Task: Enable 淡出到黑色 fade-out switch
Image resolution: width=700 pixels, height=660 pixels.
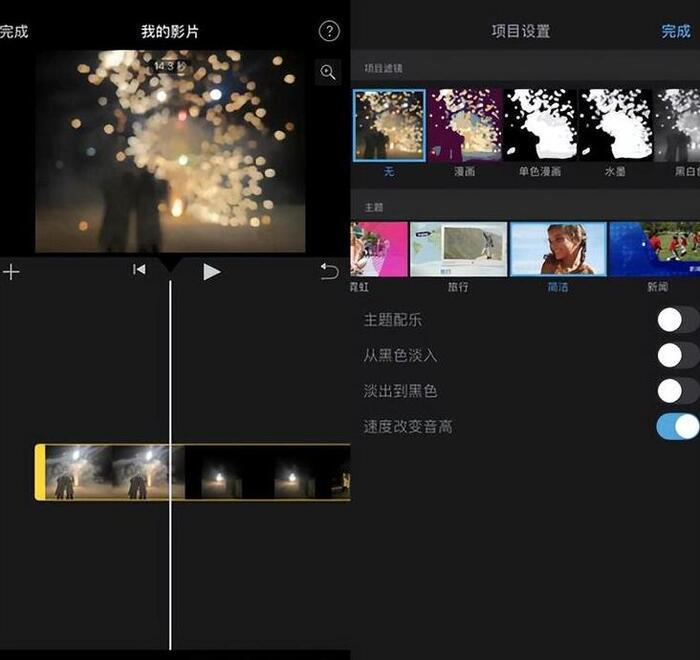Action: coord(677,391)
